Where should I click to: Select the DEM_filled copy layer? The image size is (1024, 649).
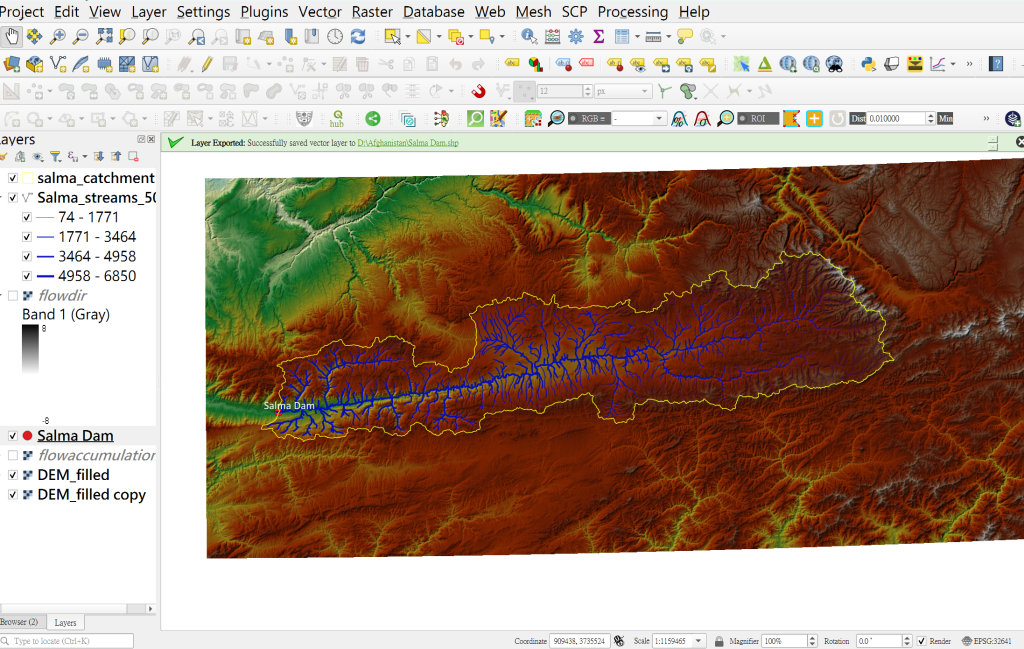click(91, 495)
